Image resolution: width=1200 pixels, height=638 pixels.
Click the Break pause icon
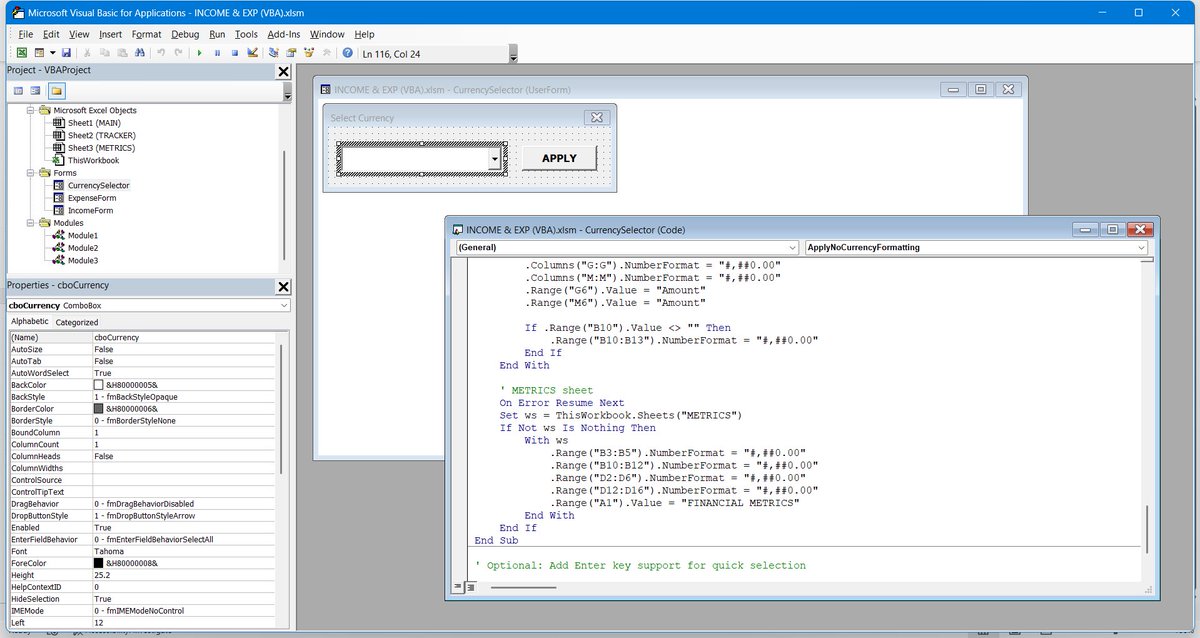coord(217,52)
